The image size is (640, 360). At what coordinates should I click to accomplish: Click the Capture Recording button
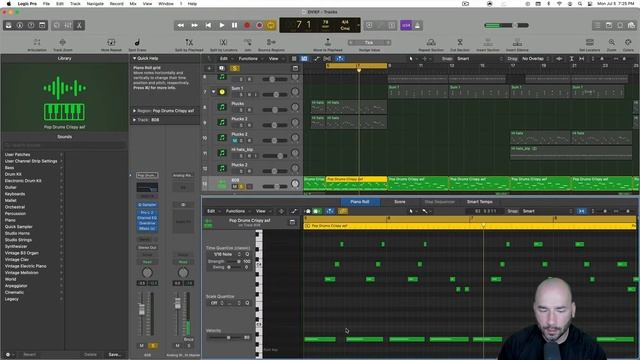click(259, 25)
